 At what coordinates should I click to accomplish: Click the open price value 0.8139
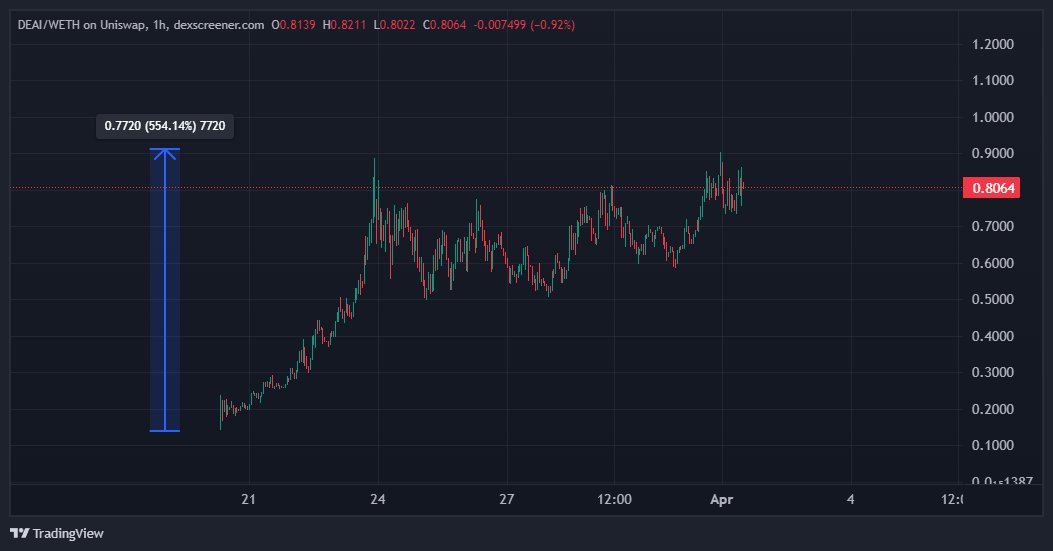(x=297, y=25)
